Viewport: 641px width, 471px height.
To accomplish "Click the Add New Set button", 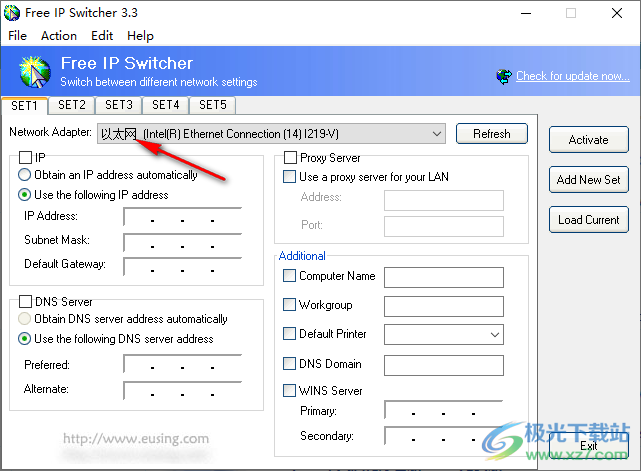I will (589, 179).
